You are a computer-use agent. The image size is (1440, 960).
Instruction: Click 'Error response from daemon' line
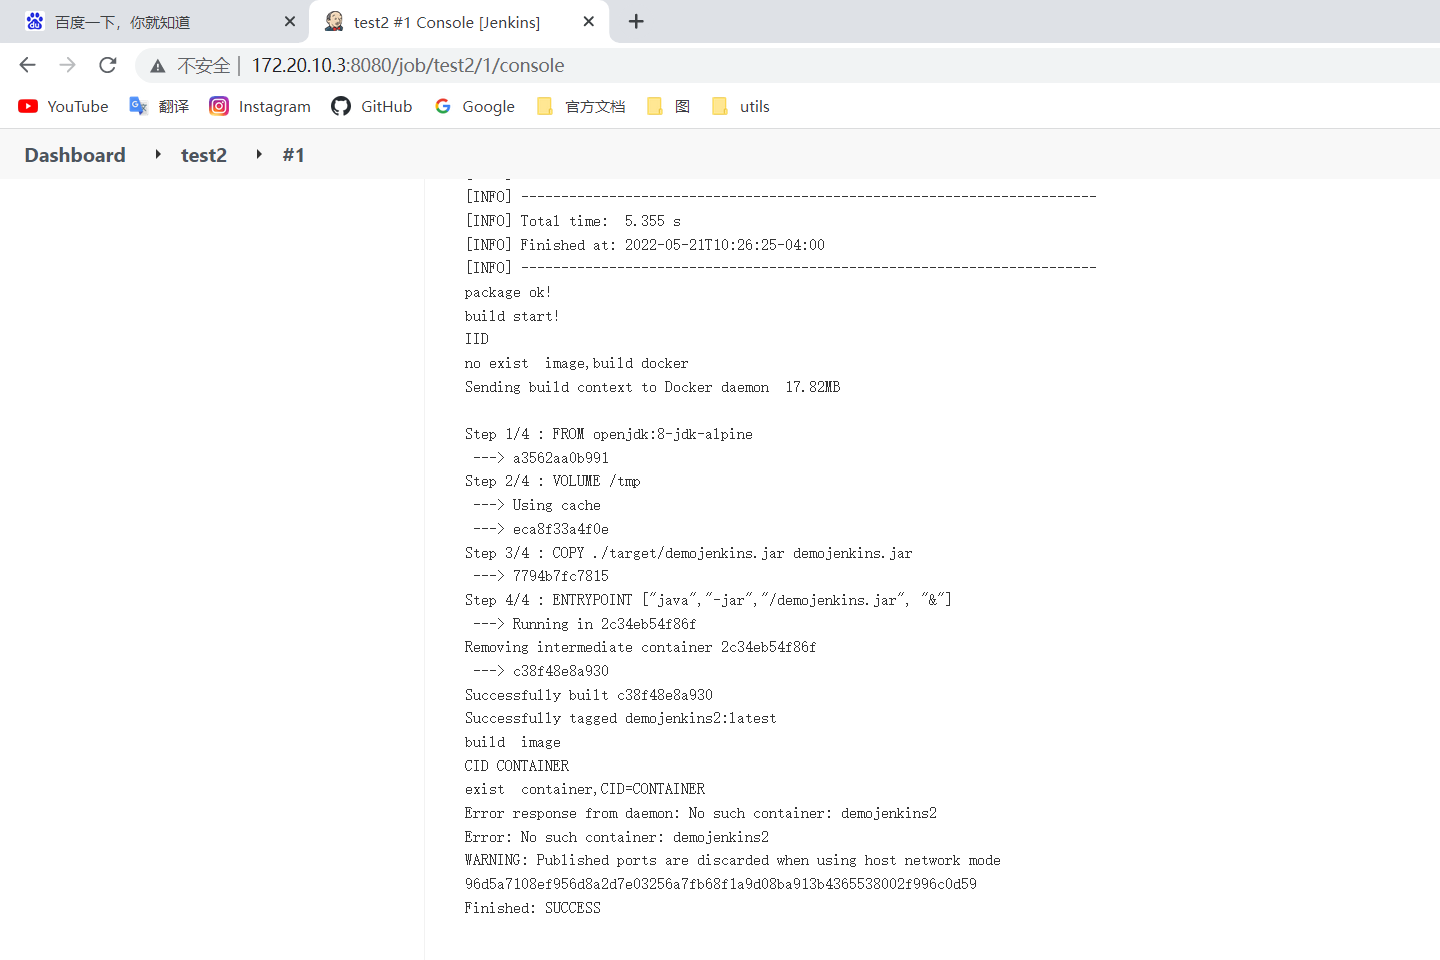[x=700, y=813]
